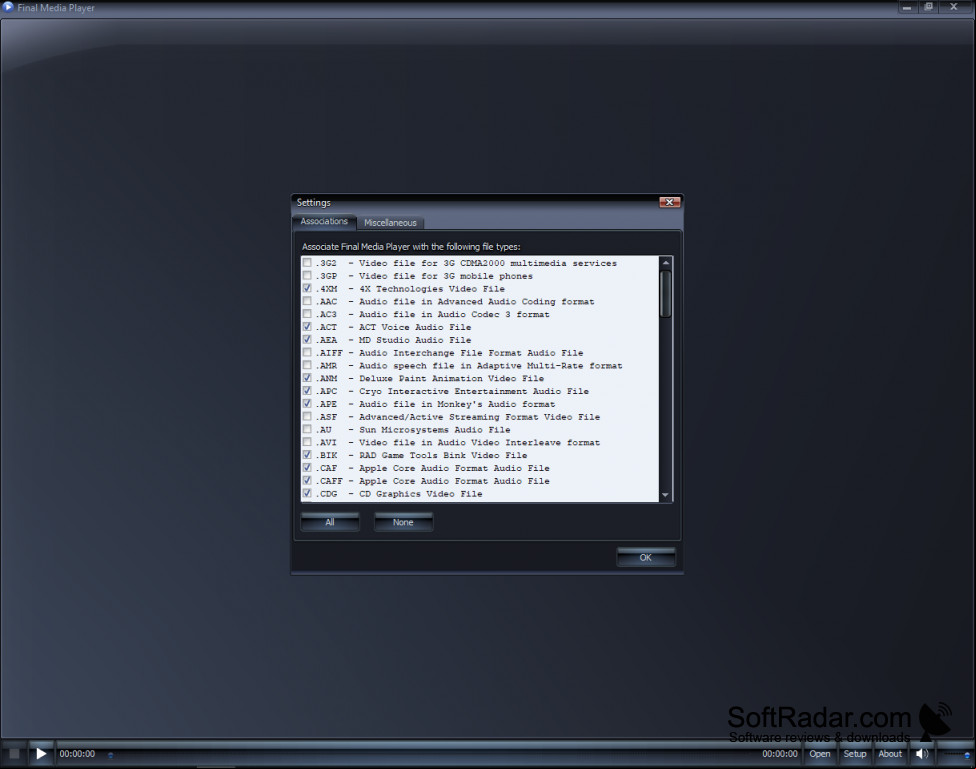Click the elapsed time 00:00:00 display

(x=77, y=753)
